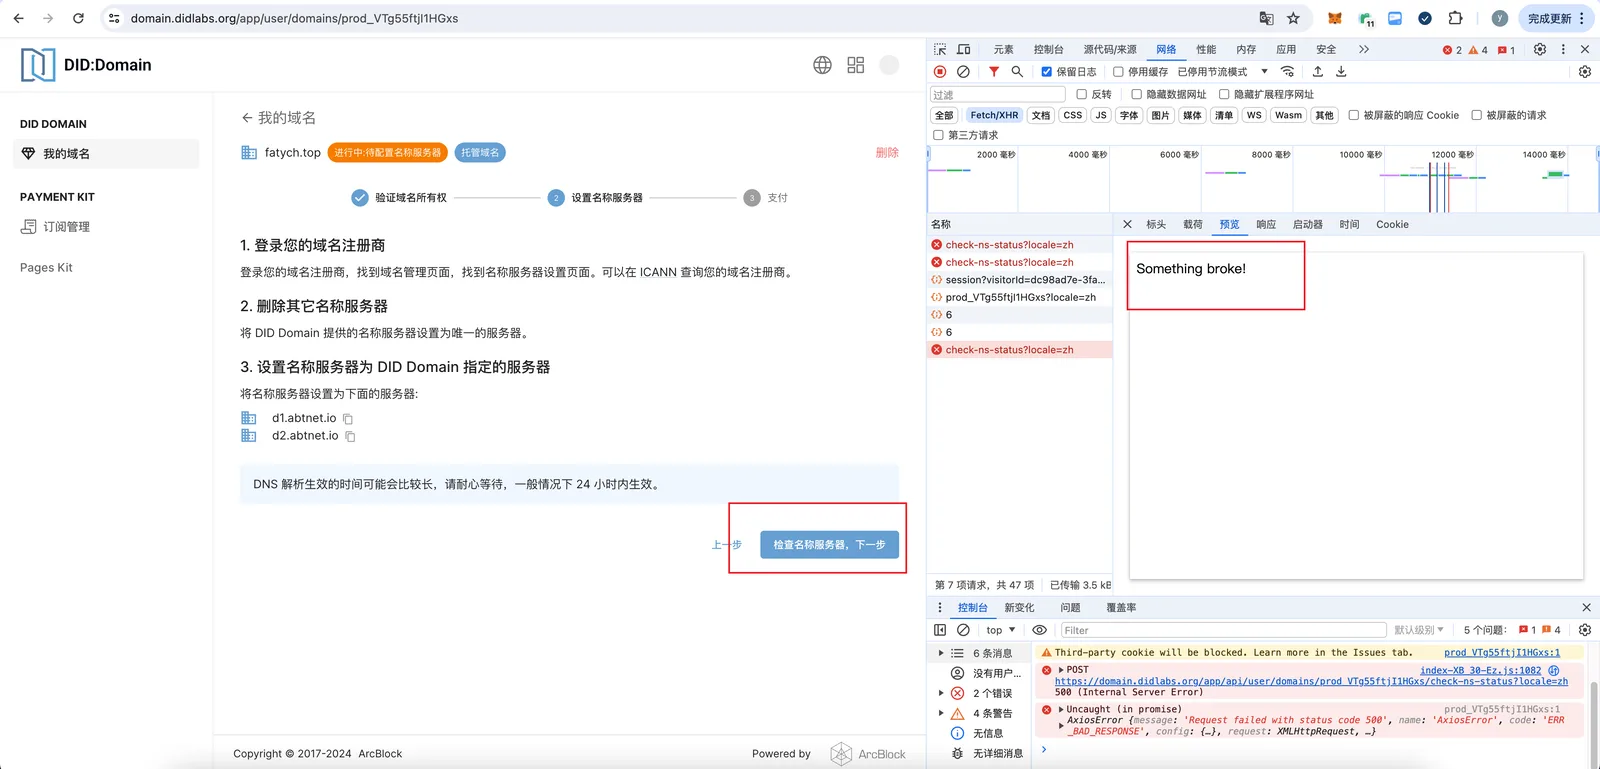Click the translate page icon in address bar
This screenshot has width=1600, height=769.
[1266, 18]
